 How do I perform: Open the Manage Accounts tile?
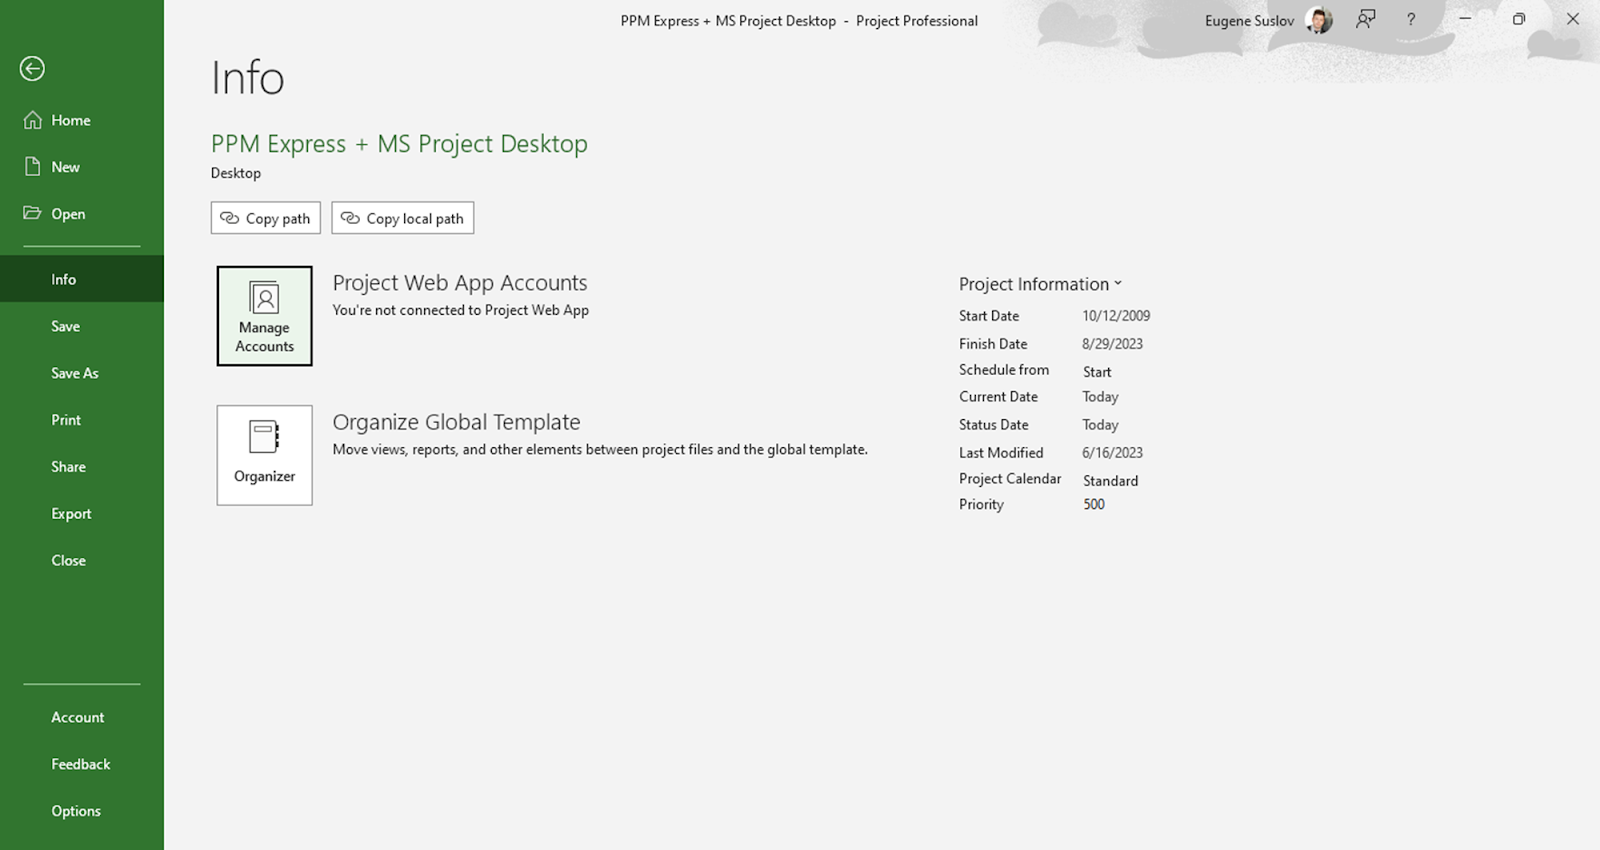(265, 316)
